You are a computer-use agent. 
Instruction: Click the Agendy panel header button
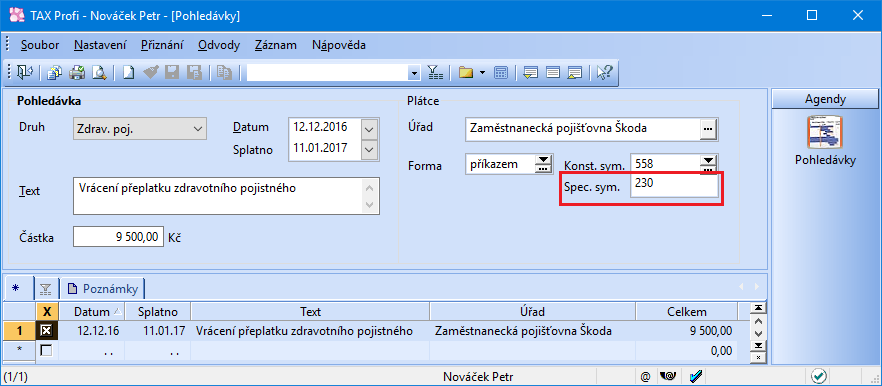825,99
